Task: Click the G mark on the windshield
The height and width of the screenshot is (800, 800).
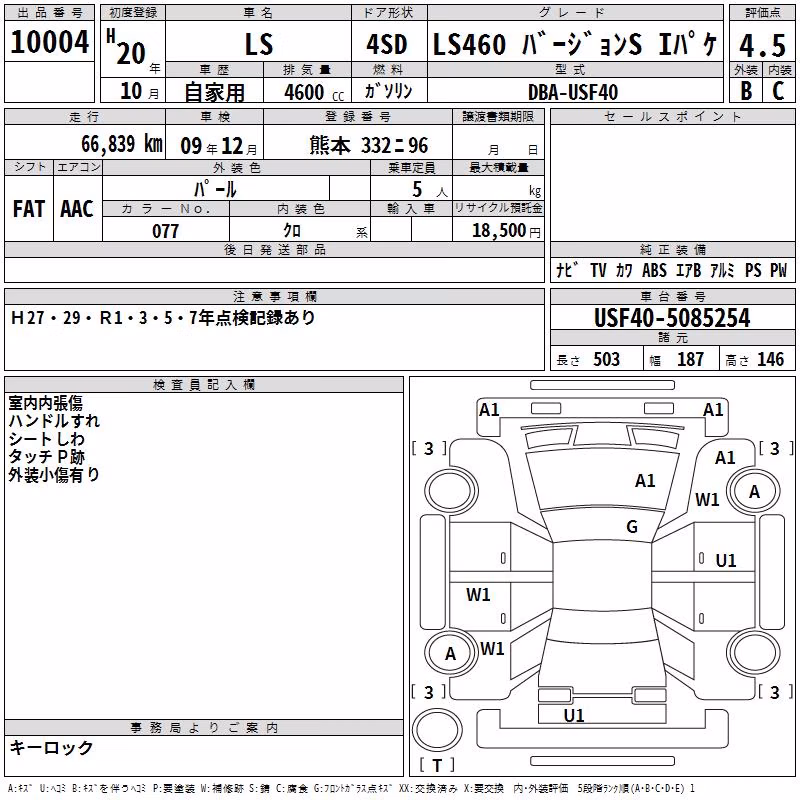Action: click(632, 527)
